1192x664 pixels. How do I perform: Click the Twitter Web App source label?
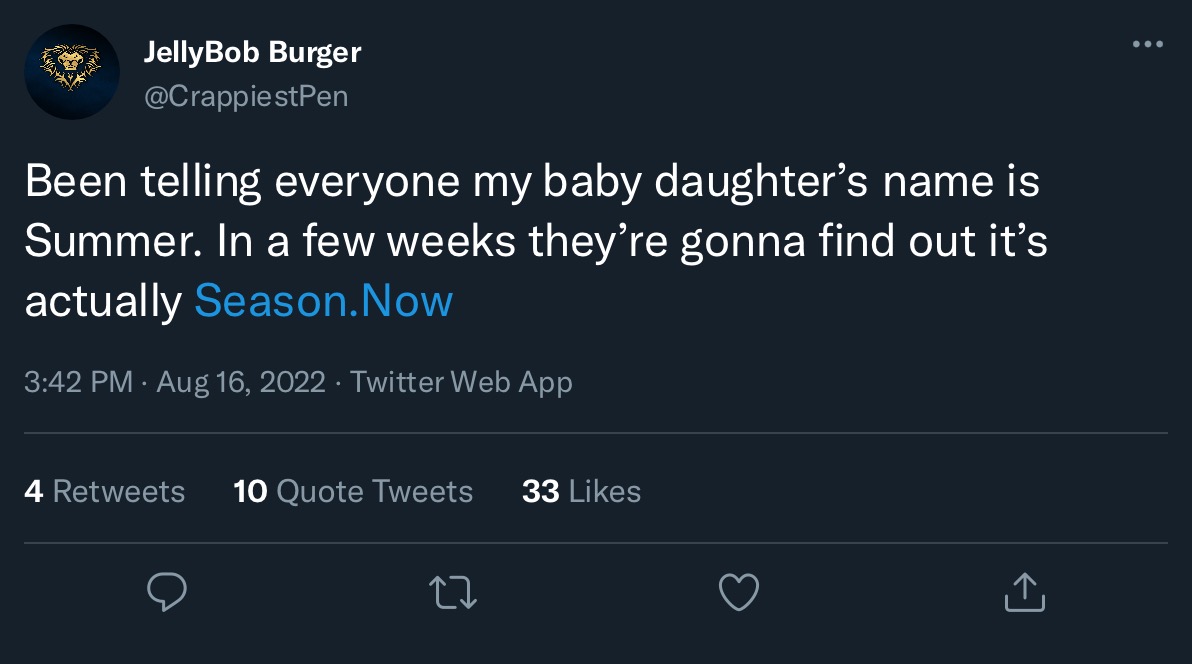pos(461,382)
